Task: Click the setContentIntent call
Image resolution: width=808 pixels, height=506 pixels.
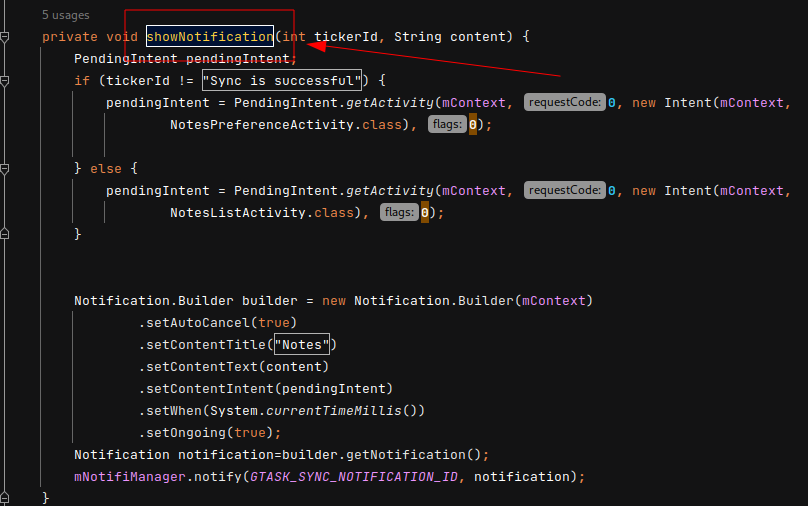Action: 210,389
